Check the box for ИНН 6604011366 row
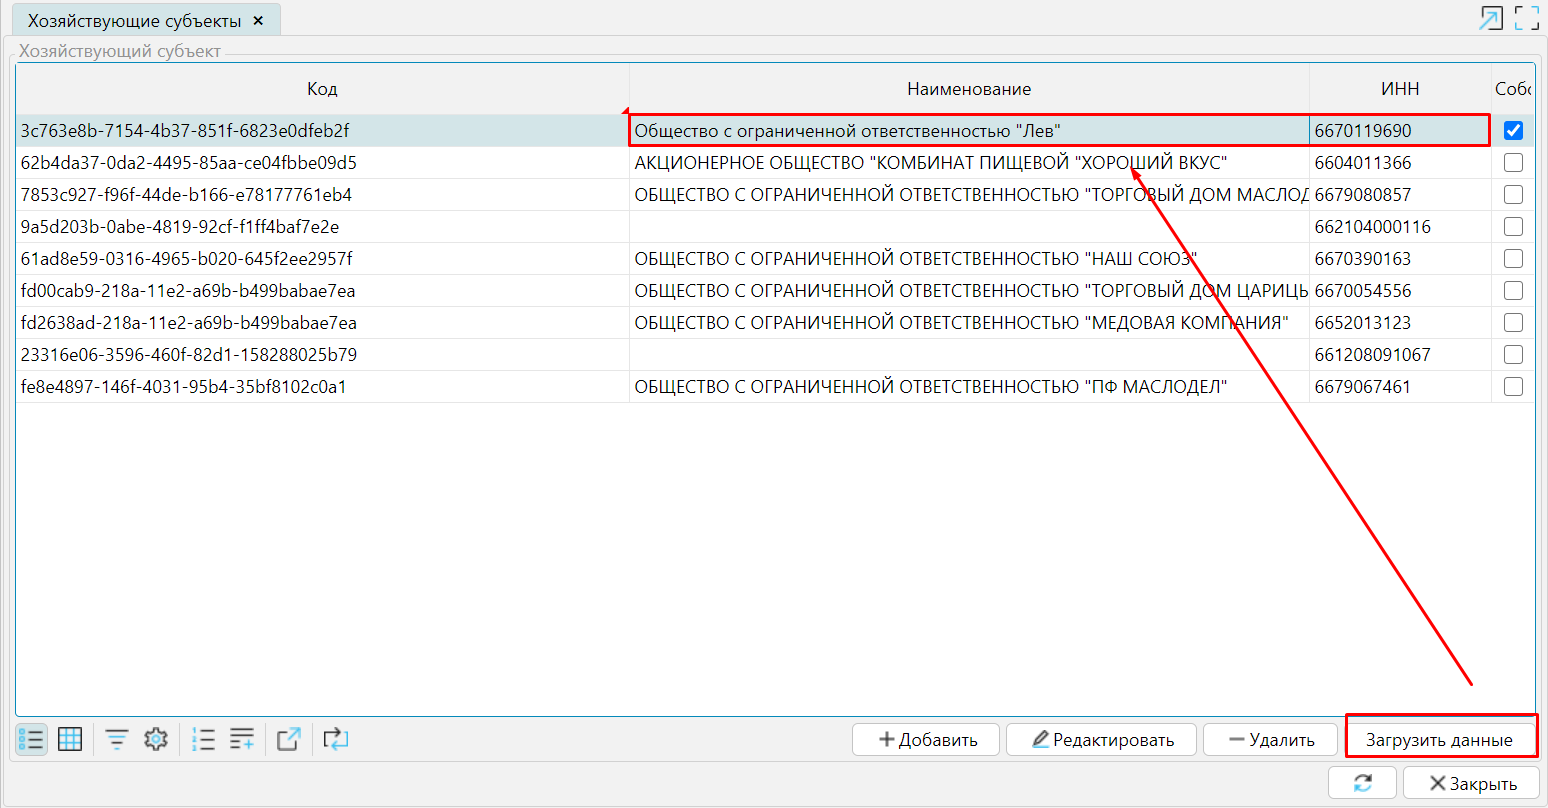The image size is (1548, 808). coord(1513,163)
